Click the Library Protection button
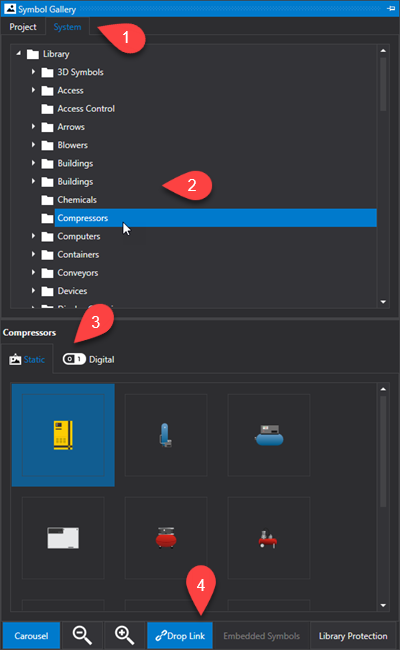This screenshot has width=400, height=650. pos(353,635)
